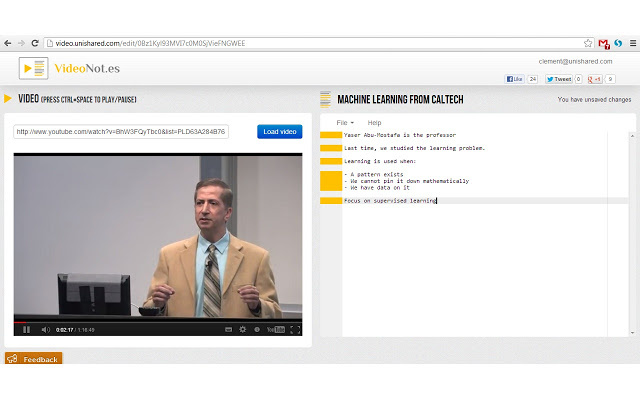640x400 pixels.
Task: Open the video settings gear icon
Action: (241, 329)
